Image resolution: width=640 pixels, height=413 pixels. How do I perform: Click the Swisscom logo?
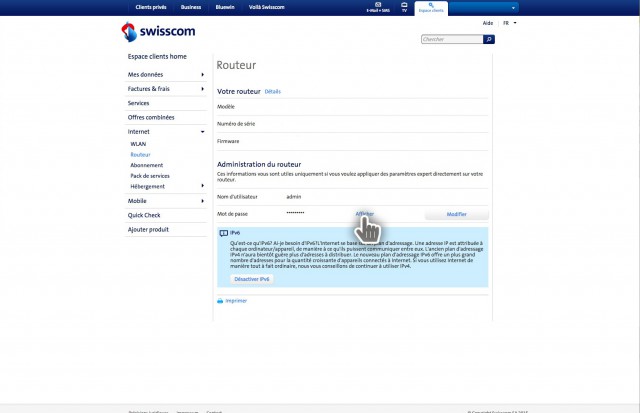pos(158,31)
